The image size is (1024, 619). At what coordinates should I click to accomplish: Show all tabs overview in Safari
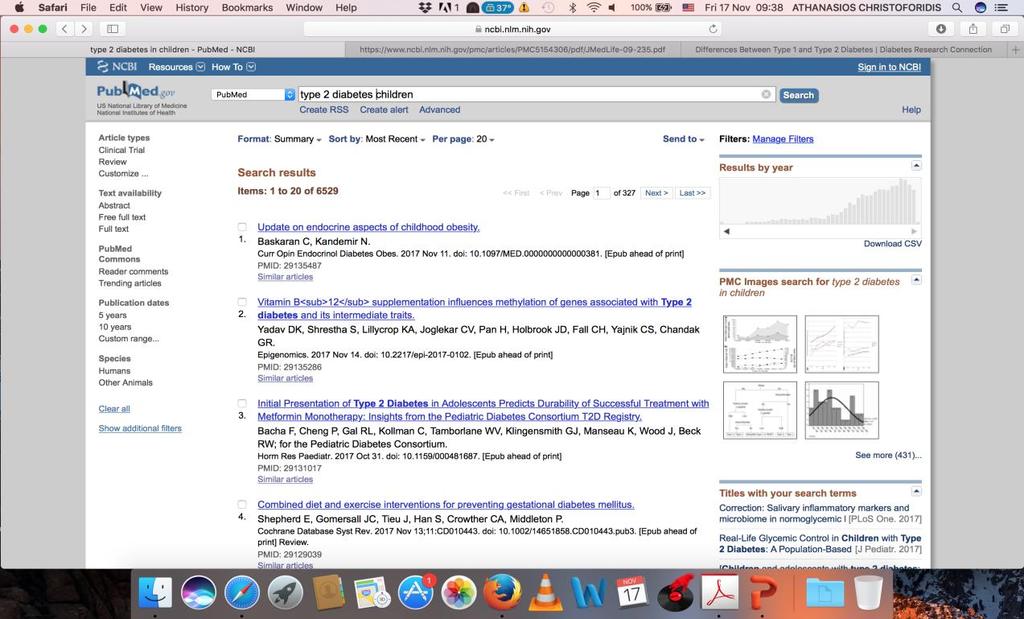[1004, 29]
